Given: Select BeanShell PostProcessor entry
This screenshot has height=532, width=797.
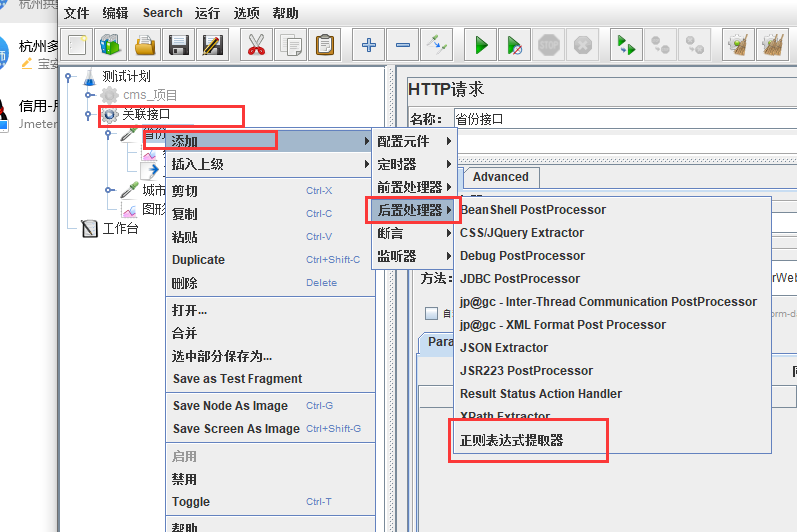Looking at the screenshot, I should (x=612, y=209).
